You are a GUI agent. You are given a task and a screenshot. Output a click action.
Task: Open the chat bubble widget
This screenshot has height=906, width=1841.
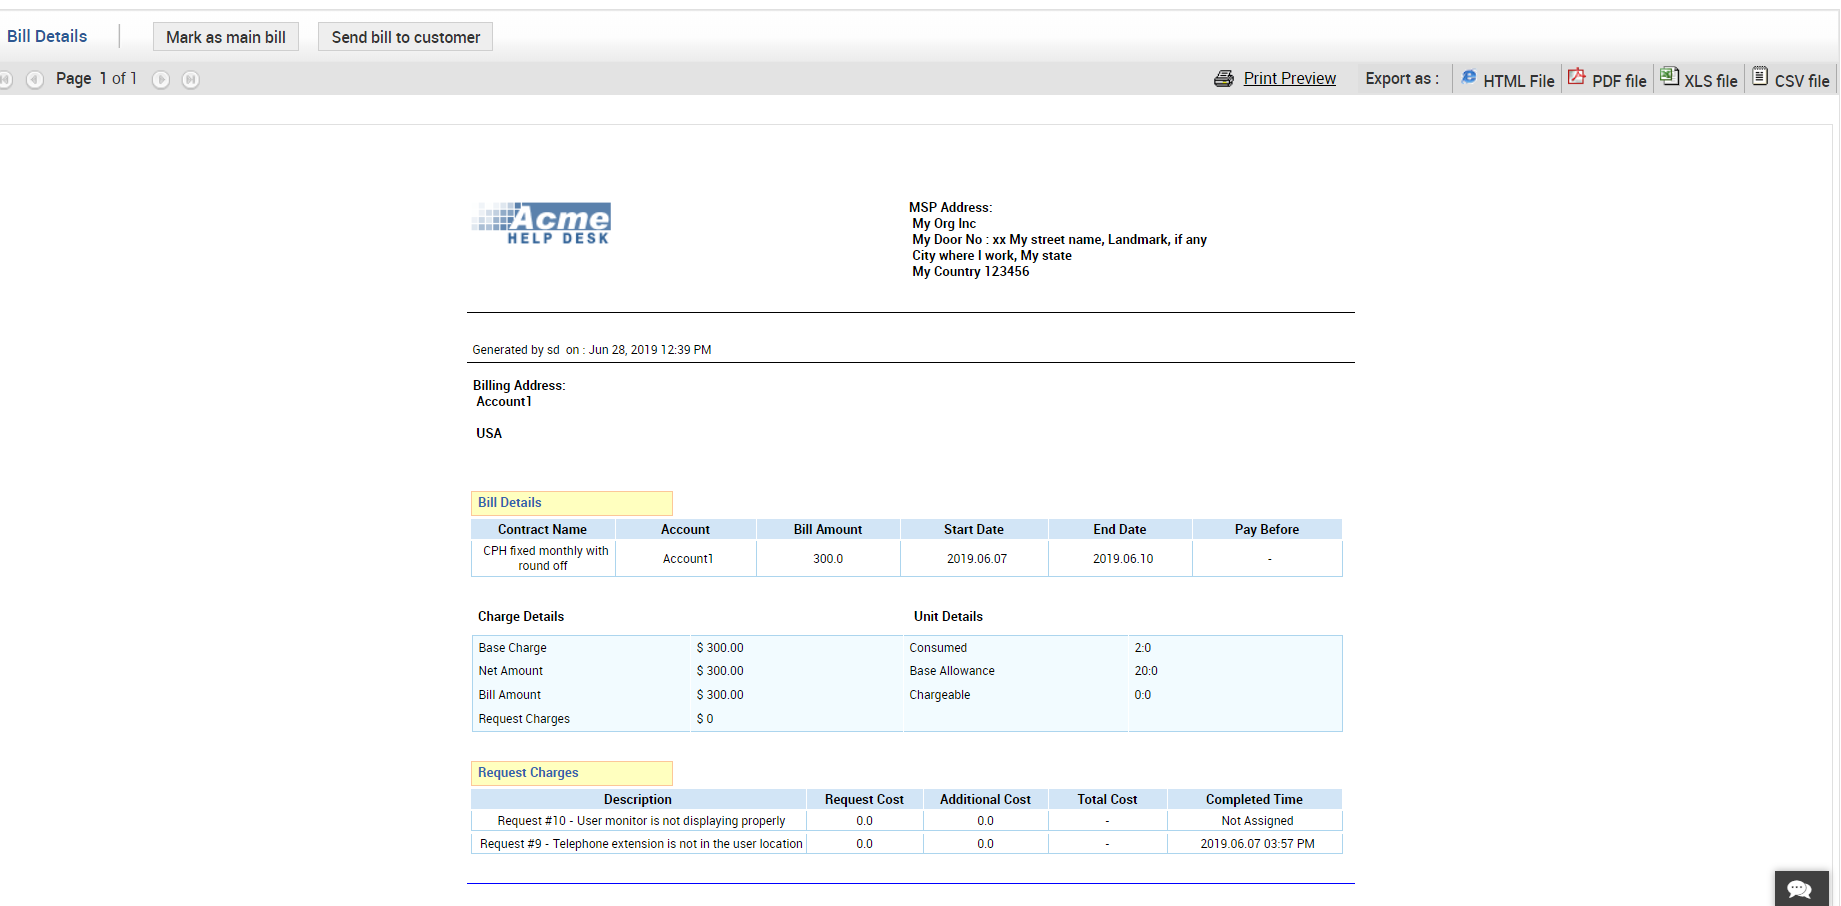pos(1801,889)
